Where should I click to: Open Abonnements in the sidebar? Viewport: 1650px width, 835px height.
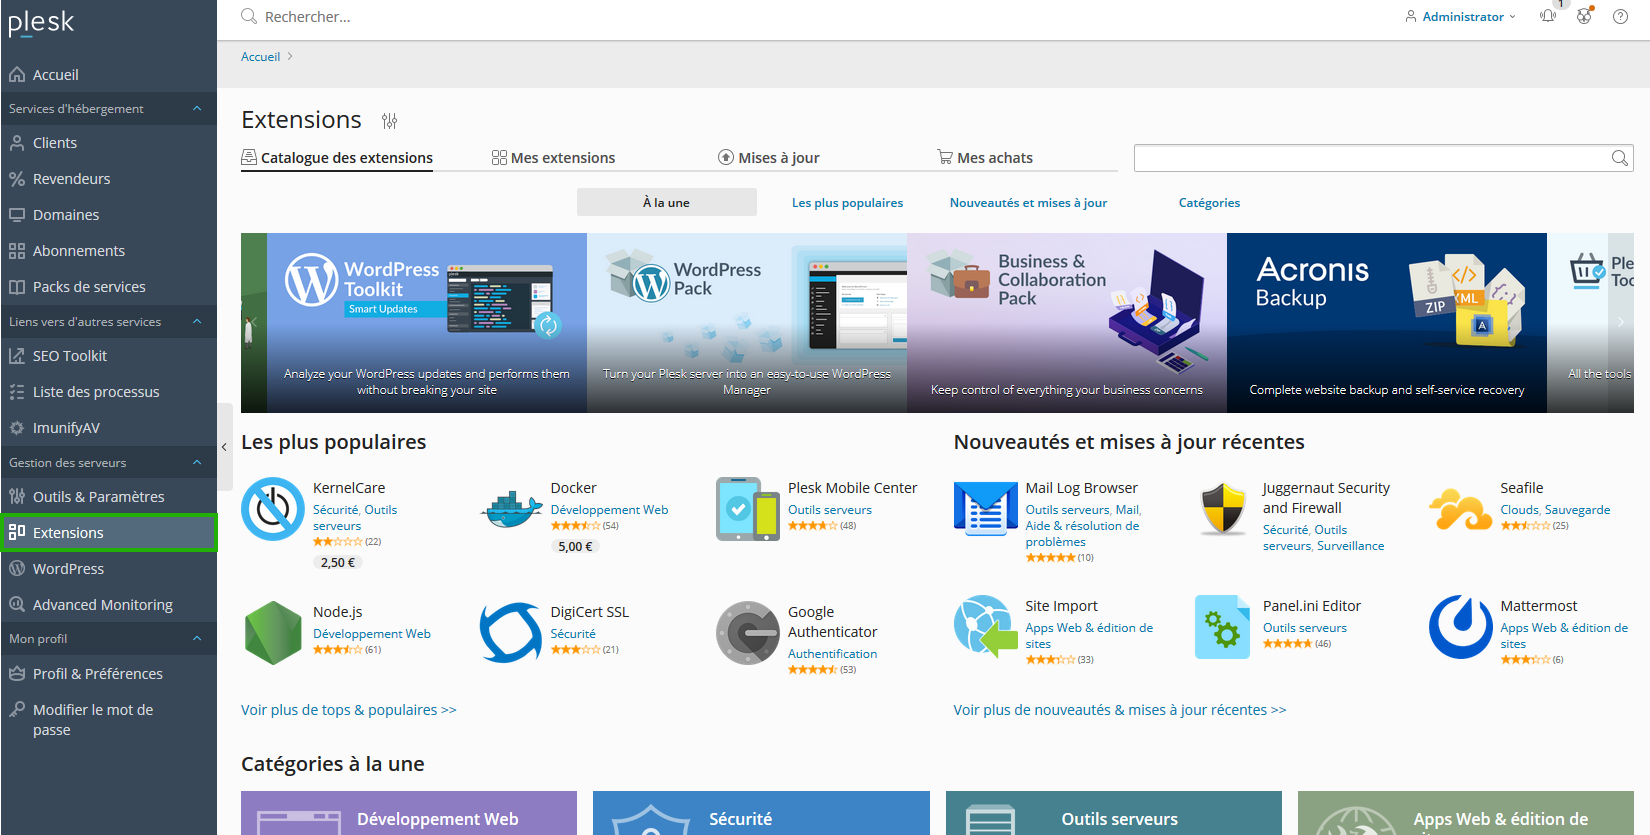[109, 251]
